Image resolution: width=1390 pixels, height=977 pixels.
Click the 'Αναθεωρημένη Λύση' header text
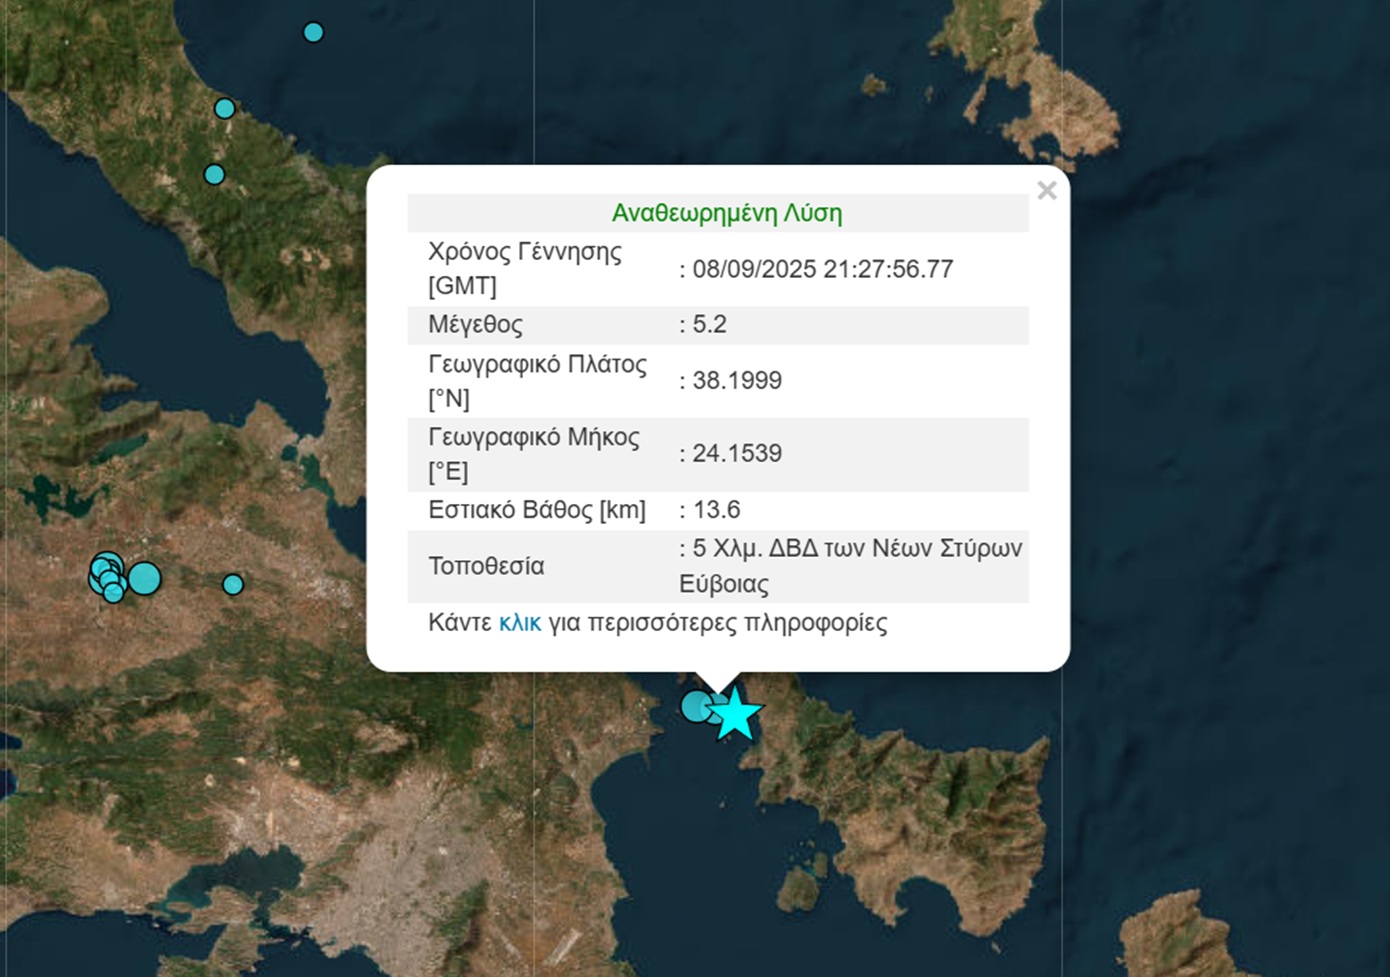[727, 213]
